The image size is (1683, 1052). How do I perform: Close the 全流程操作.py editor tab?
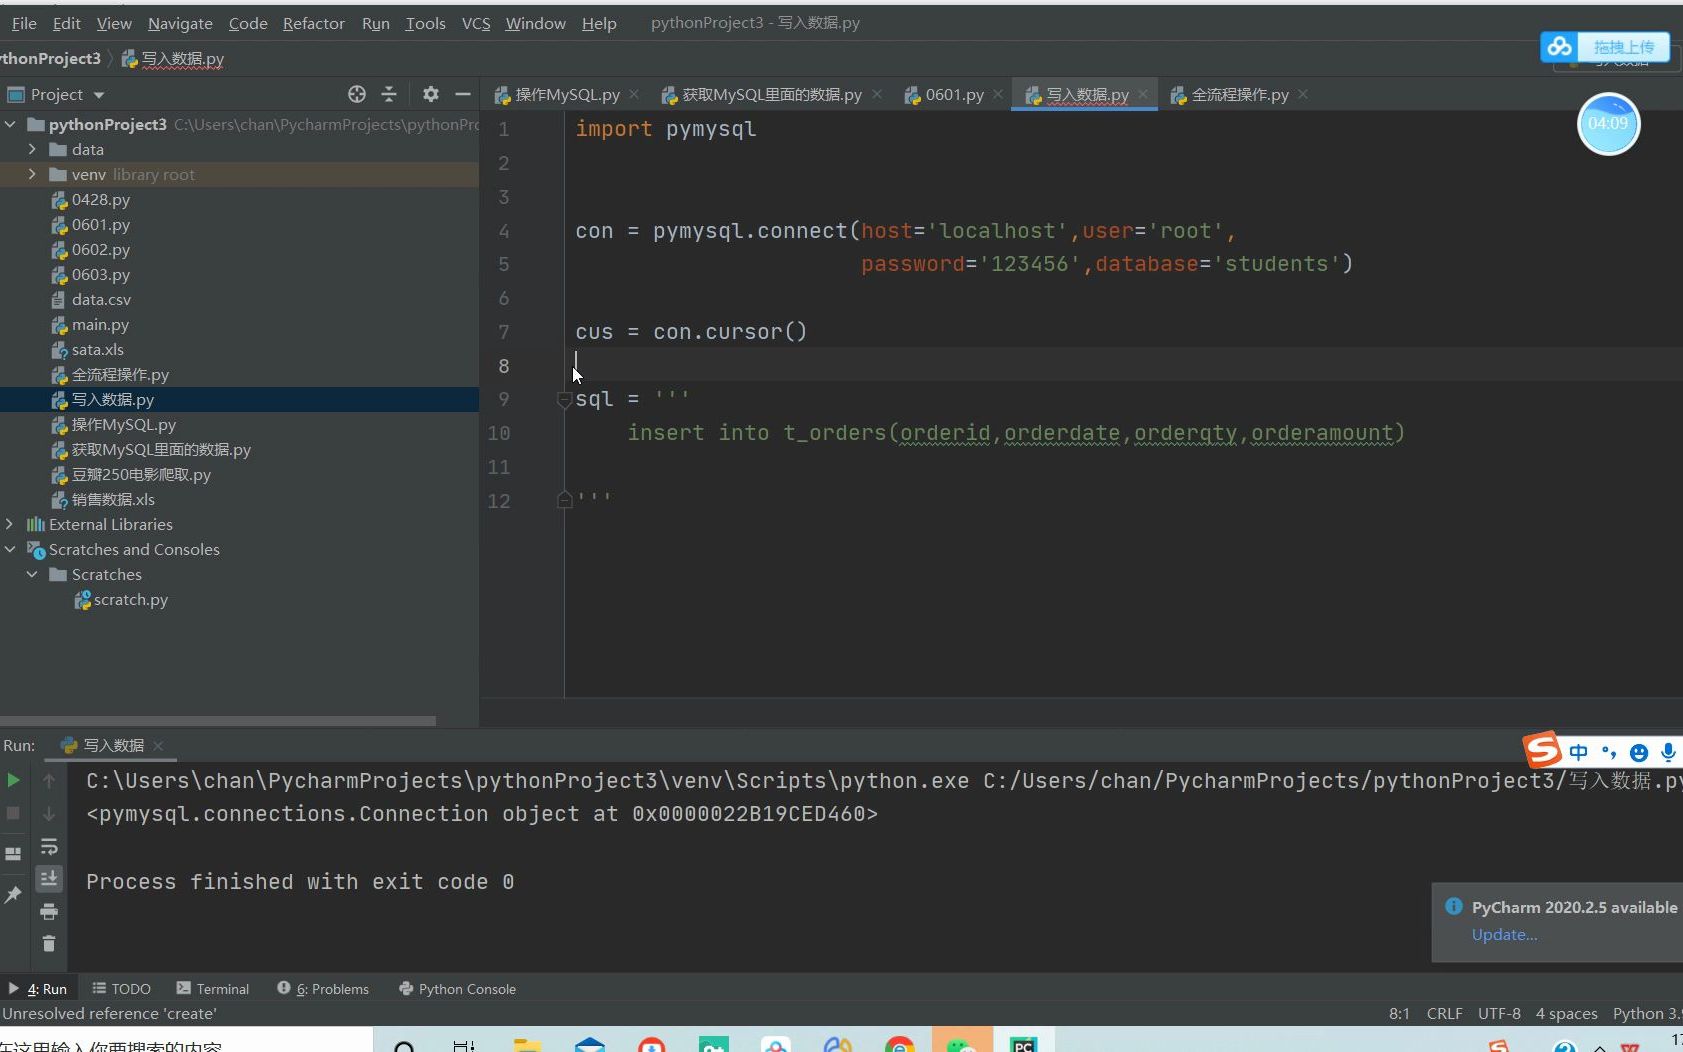[x=1303, y=94]
